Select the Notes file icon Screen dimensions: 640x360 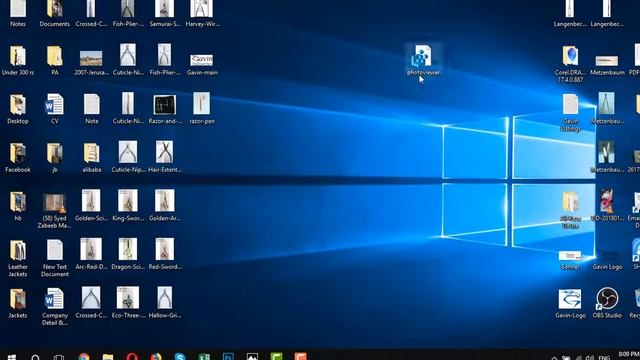[x=18, y=13]
